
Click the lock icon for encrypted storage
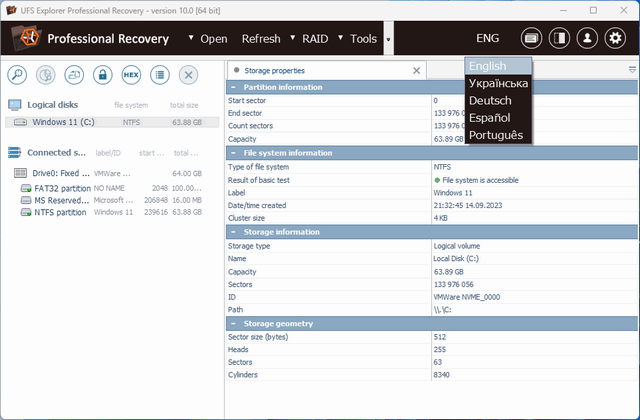point(102,75)
